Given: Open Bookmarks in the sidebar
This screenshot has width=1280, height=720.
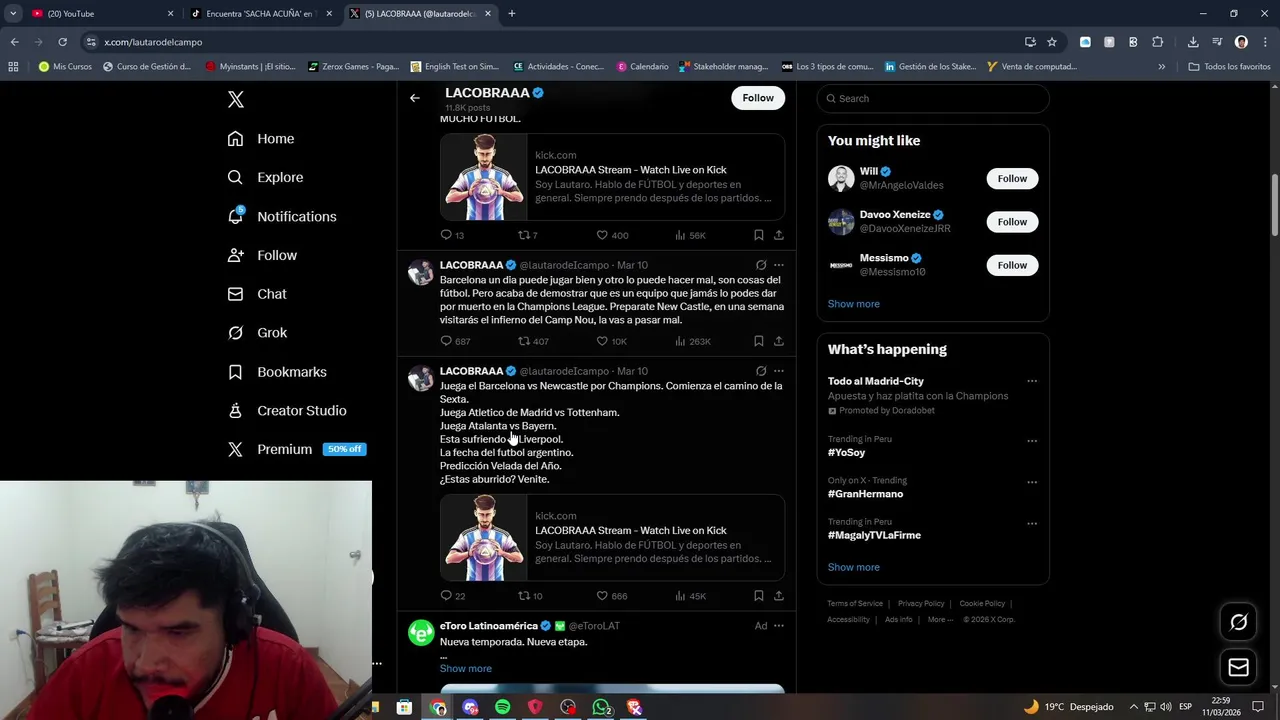Looking at the screenshot, I should (277, 372).
